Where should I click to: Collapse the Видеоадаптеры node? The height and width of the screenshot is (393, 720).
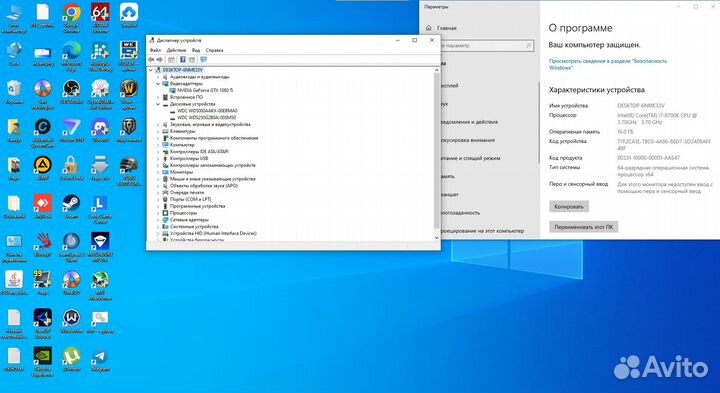(158, 84)
